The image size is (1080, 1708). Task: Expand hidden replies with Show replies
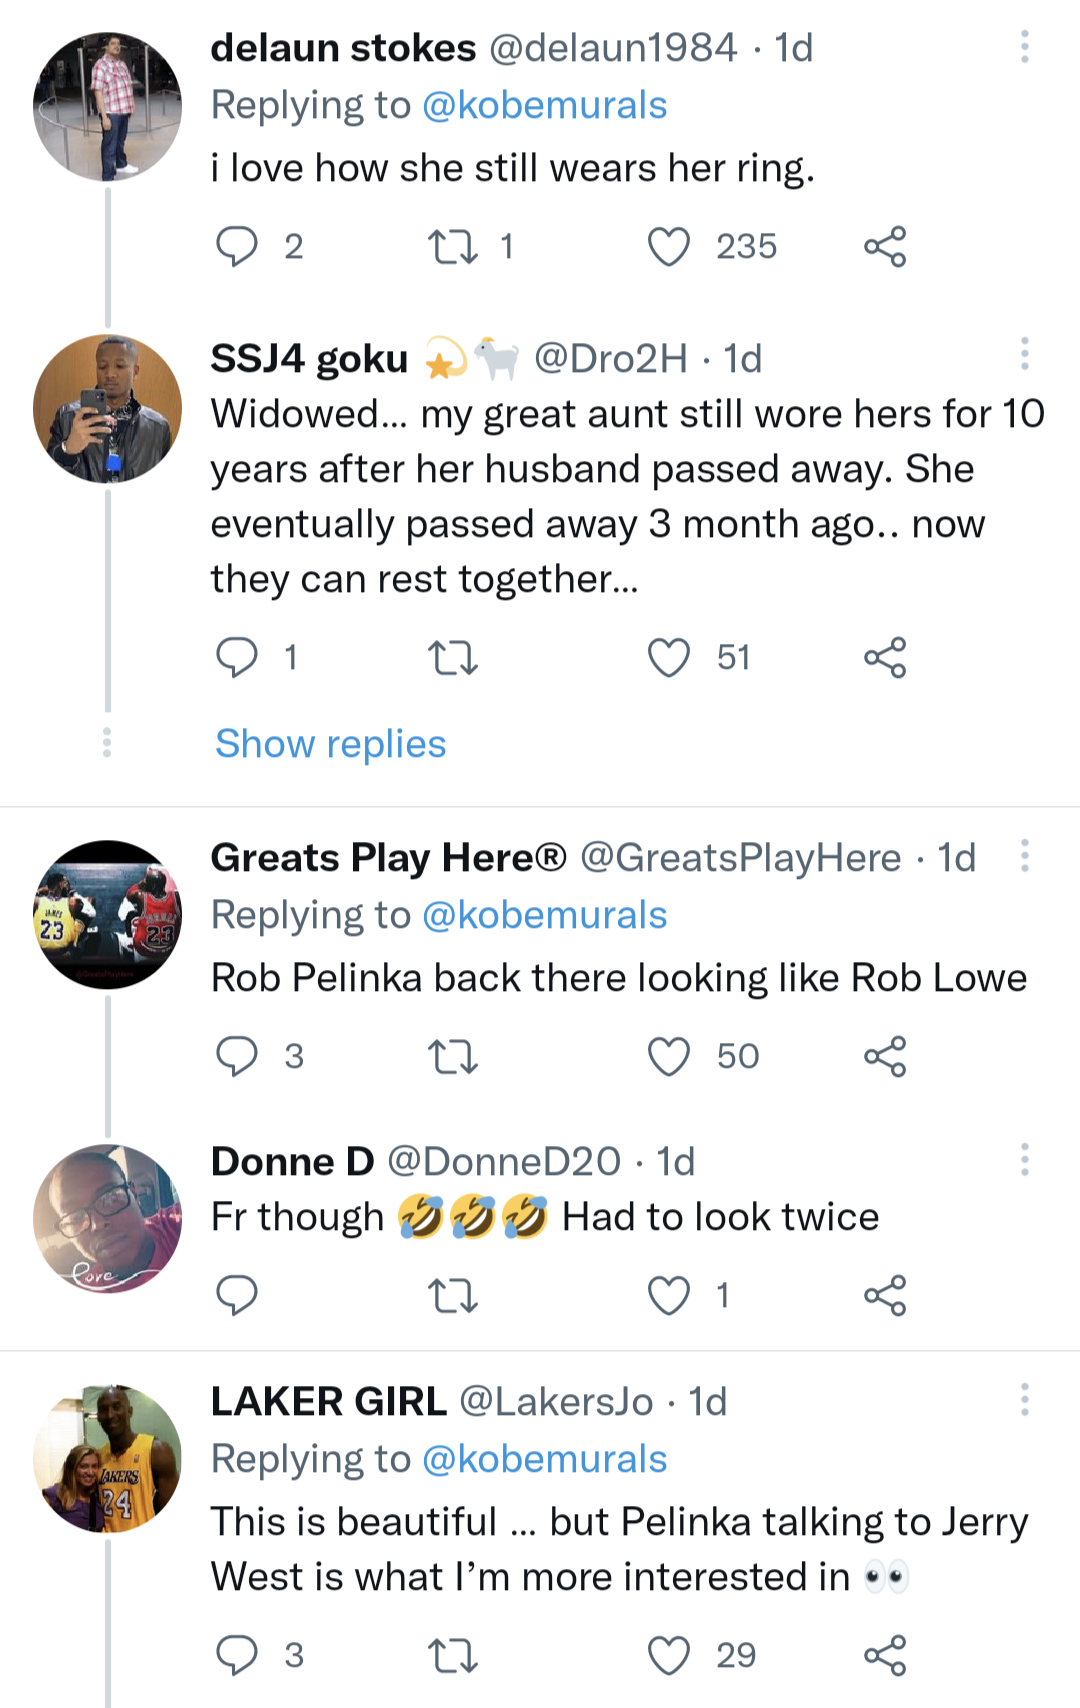(x=330, y=744)
